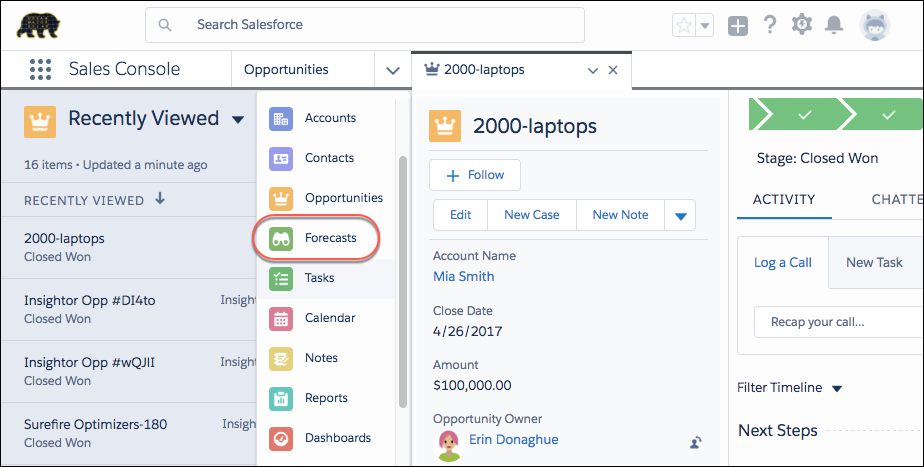This screenshot has width=924, height=467.
Task: Open Insightor Opp #wQJII list row
Action: tap(90, 362)
